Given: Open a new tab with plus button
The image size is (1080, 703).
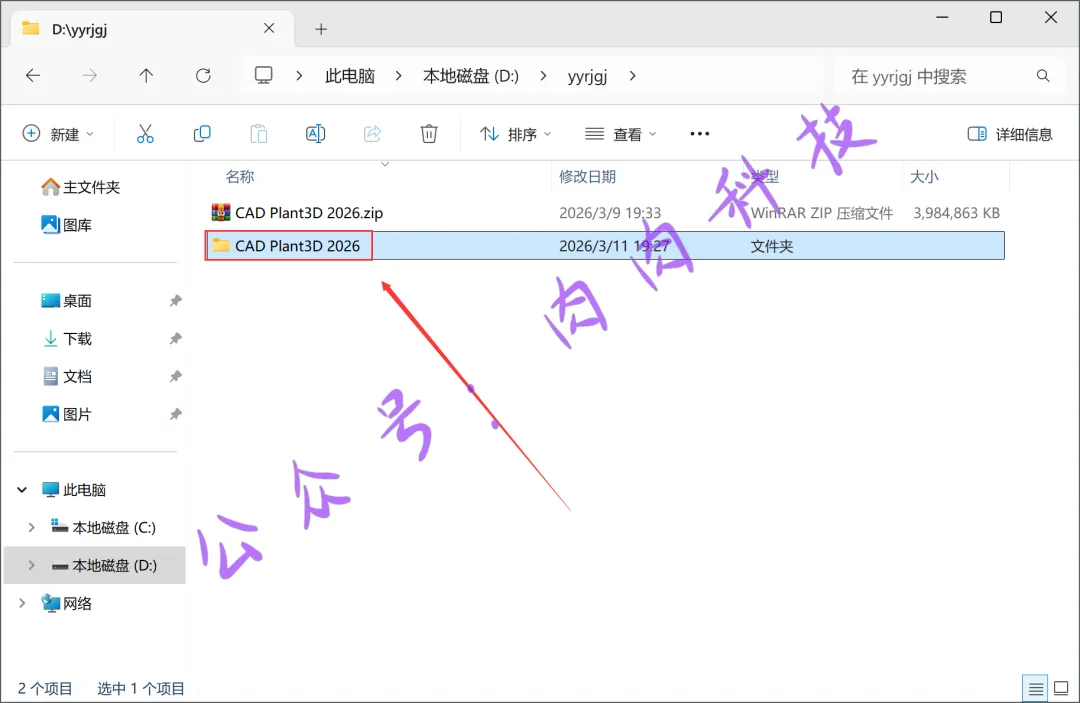Looking at the screenshot, I should tap(321, 29).
